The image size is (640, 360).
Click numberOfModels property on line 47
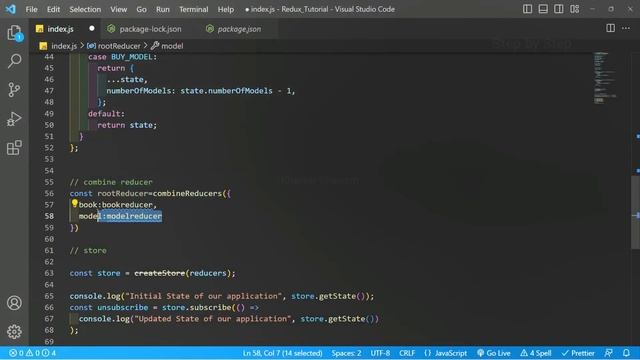(x=139, y=91)
